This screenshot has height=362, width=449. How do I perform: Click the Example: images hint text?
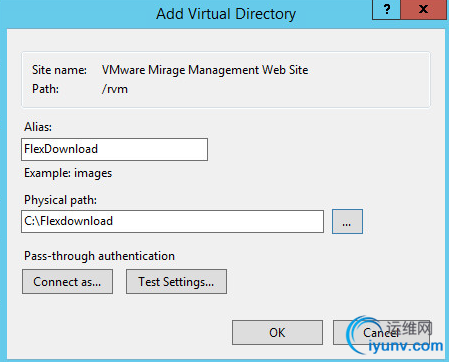68,173
